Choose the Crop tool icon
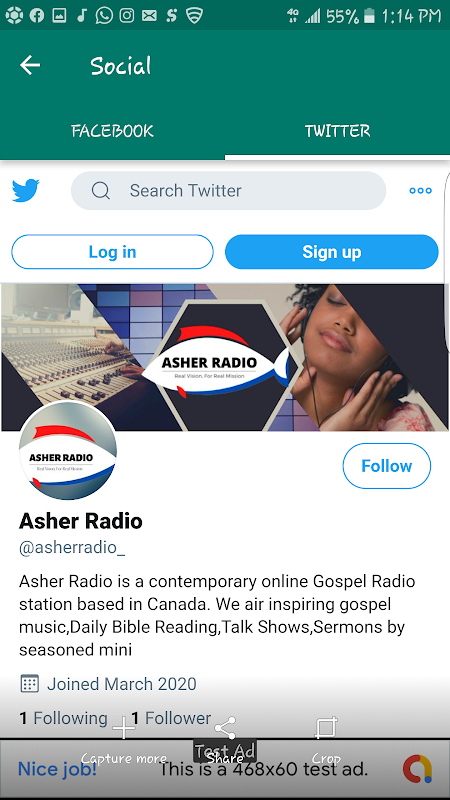Screen dimensions: 450x800 pyautogui.click(x=326, y=728)
